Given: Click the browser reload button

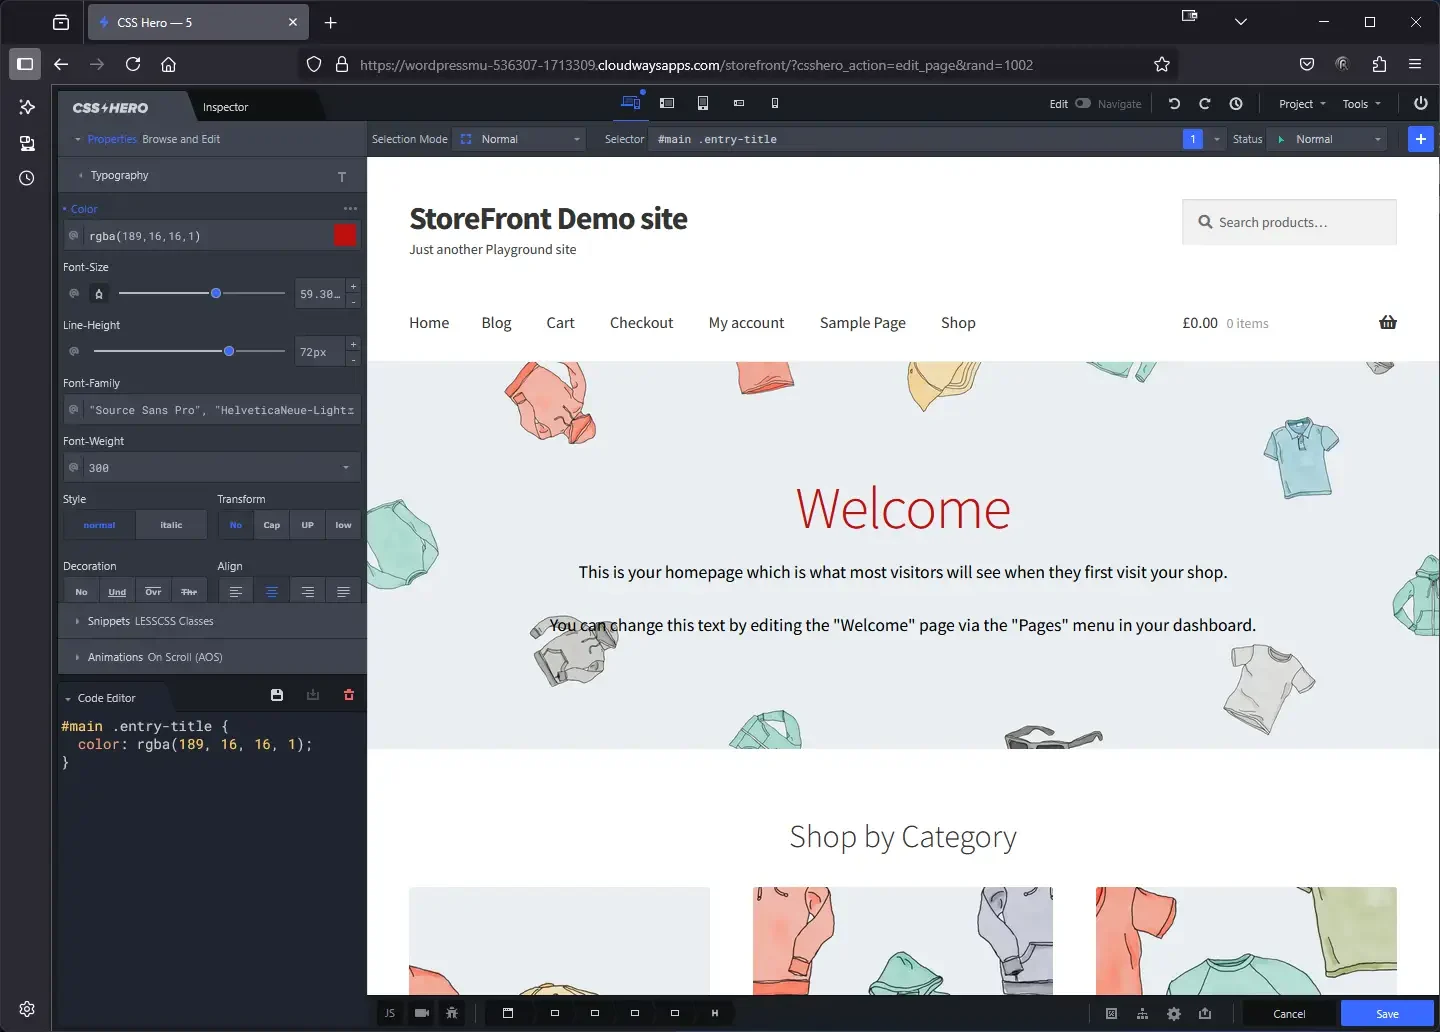Looking at the screenshot, I should point(133,64).
